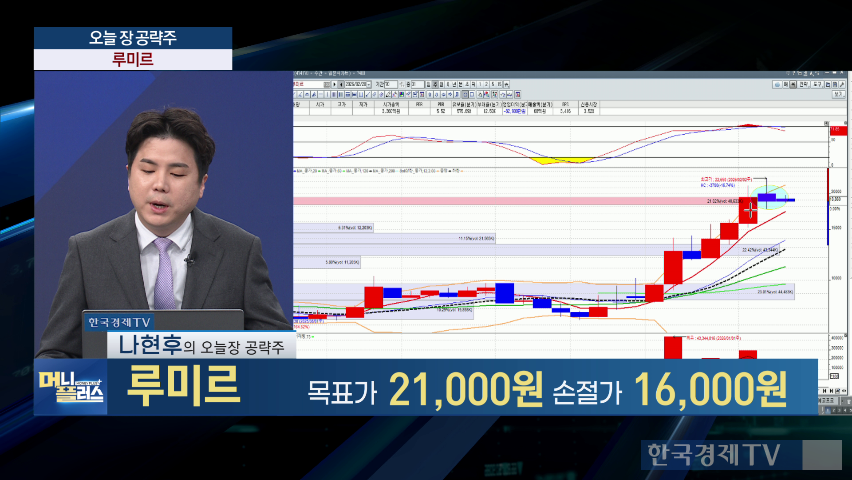Click the pink horizontal price band on the chart
This screenshot has height=480, width=852.
[500, 201]
